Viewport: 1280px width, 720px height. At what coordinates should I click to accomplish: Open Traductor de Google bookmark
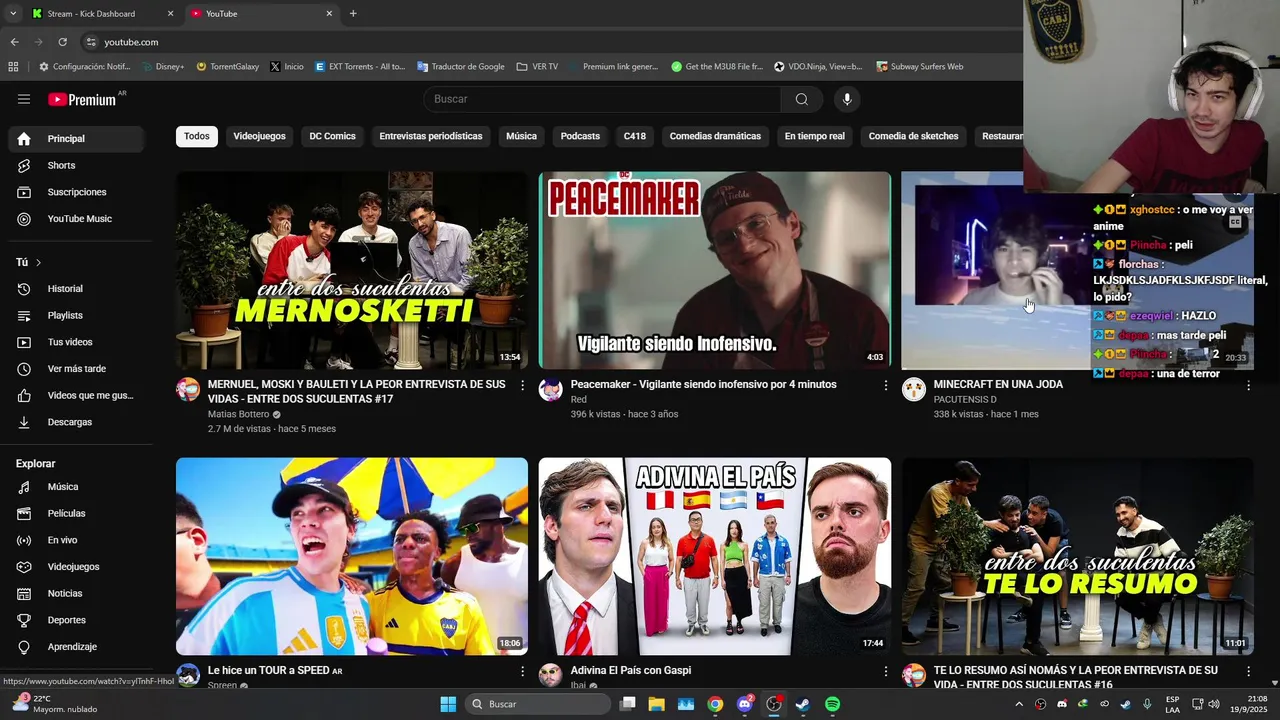pos(461,67)
